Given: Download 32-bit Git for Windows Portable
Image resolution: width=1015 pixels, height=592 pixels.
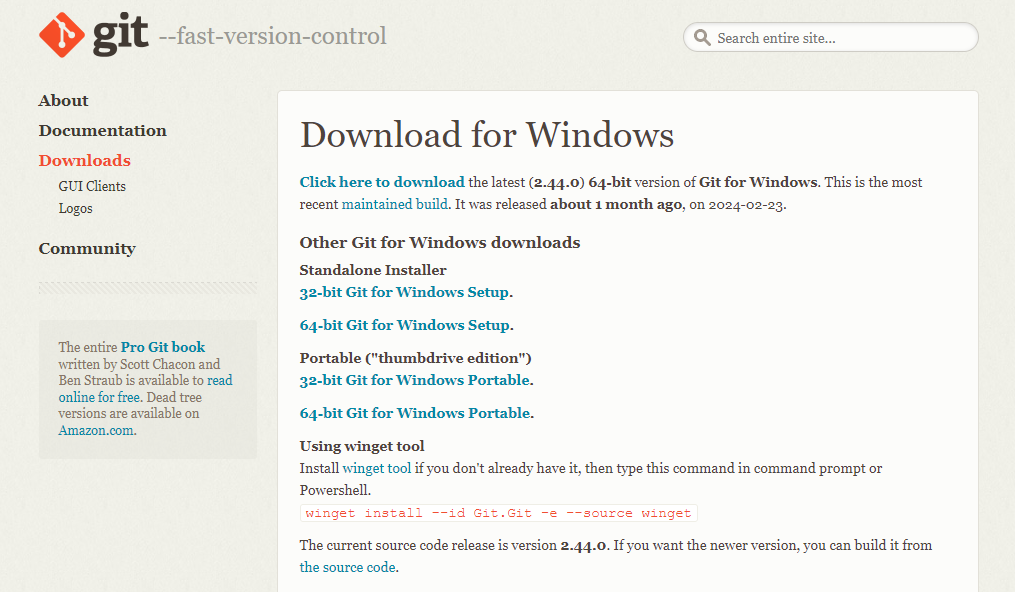Looking at the screenshot, I should pyautogui.click(x=415, y=380).
